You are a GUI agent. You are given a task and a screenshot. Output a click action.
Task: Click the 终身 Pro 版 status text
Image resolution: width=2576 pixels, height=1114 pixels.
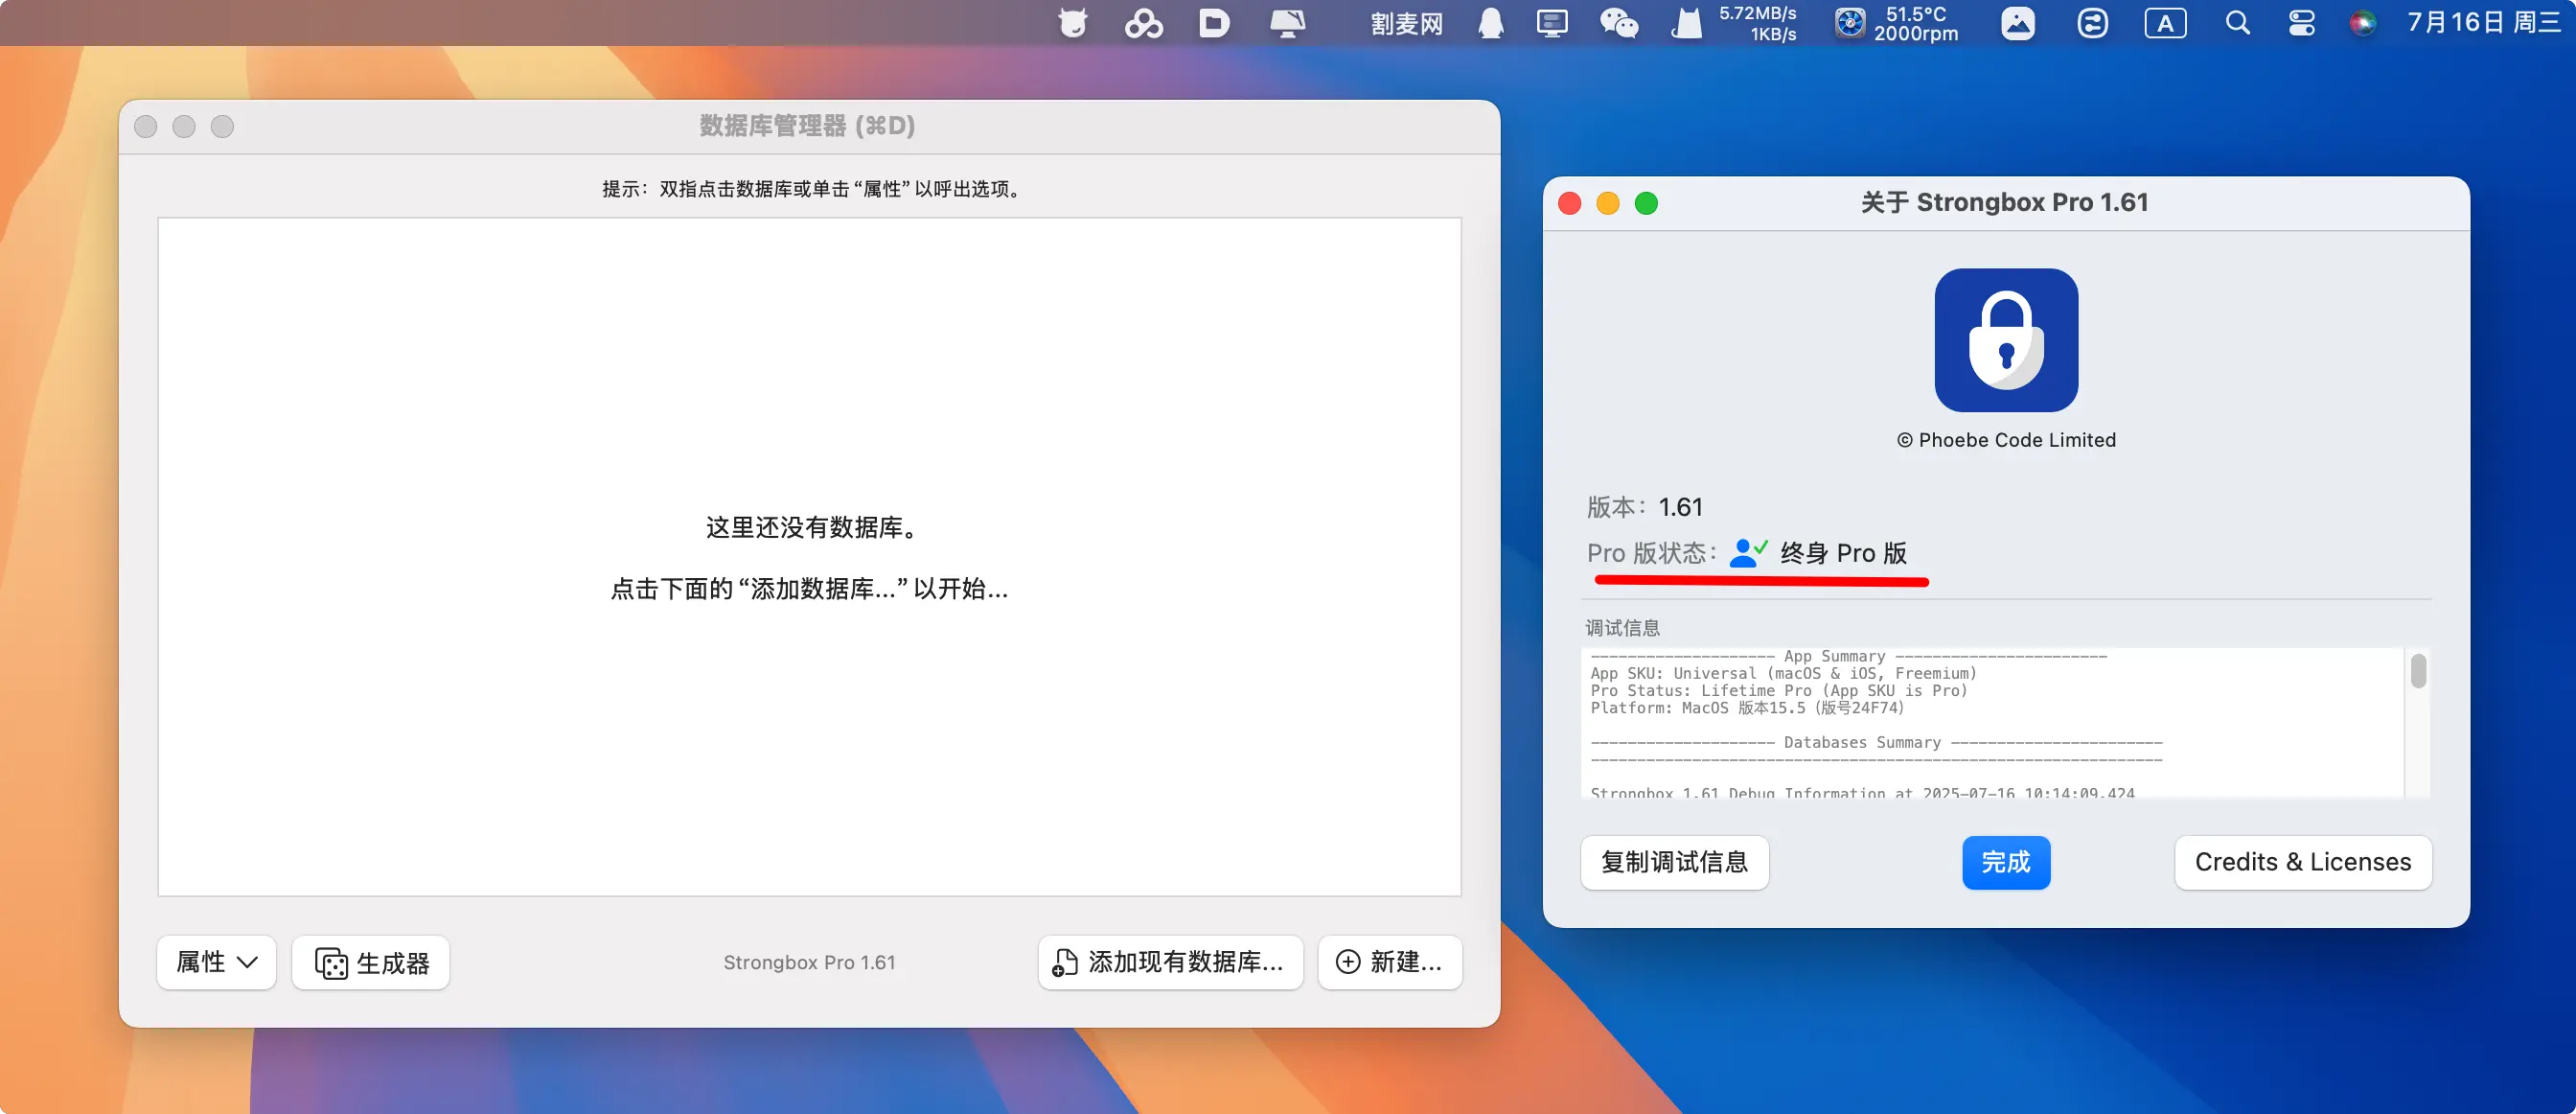coord(1843,553)
